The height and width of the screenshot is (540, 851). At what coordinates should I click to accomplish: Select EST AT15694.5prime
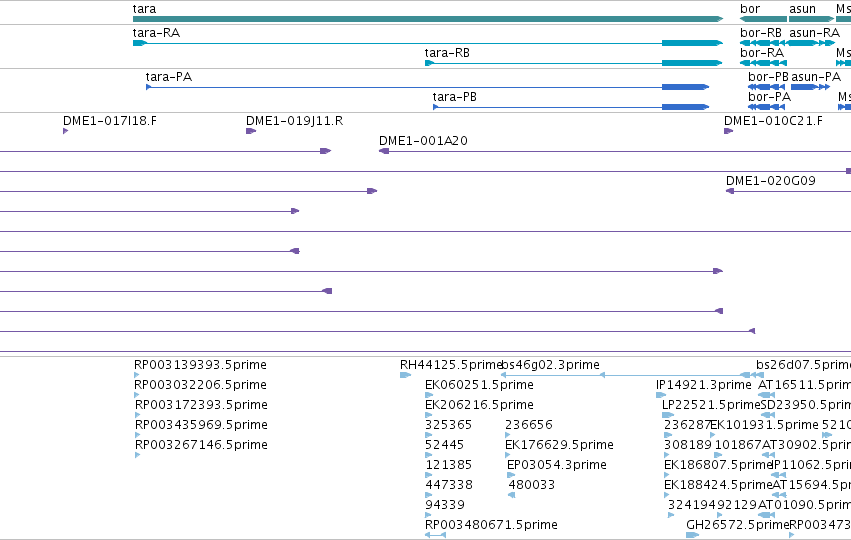pyautogui.click(x=811, y=485)
